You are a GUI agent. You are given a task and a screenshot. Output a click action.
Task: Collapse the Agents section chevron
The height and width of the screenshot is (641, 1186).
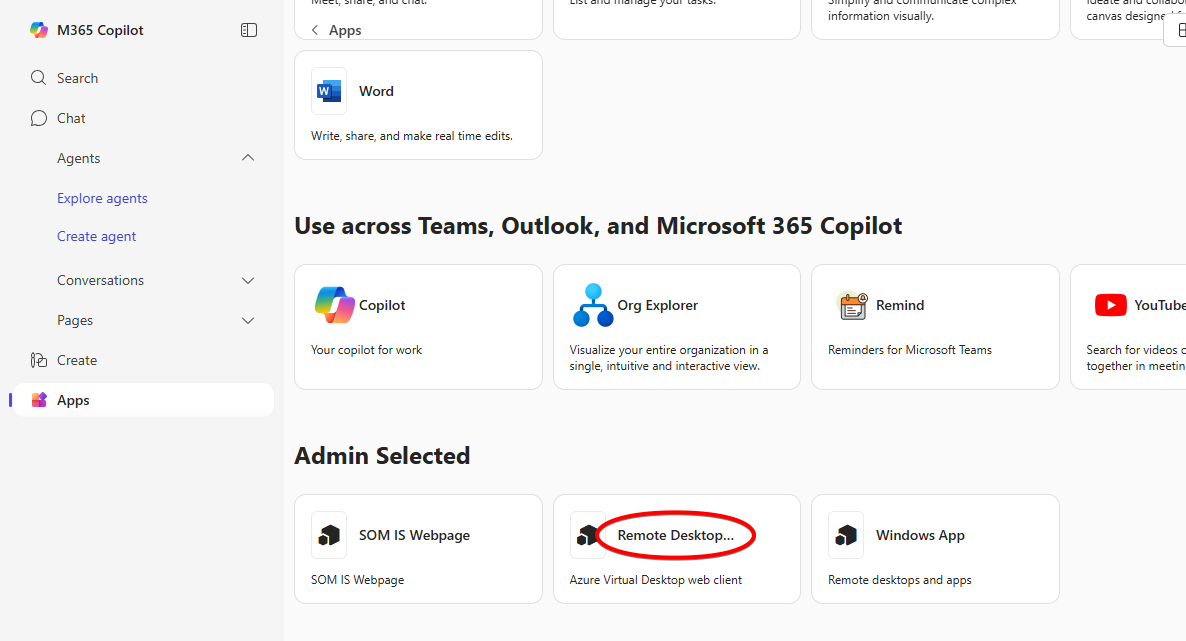tap(248, 158)
